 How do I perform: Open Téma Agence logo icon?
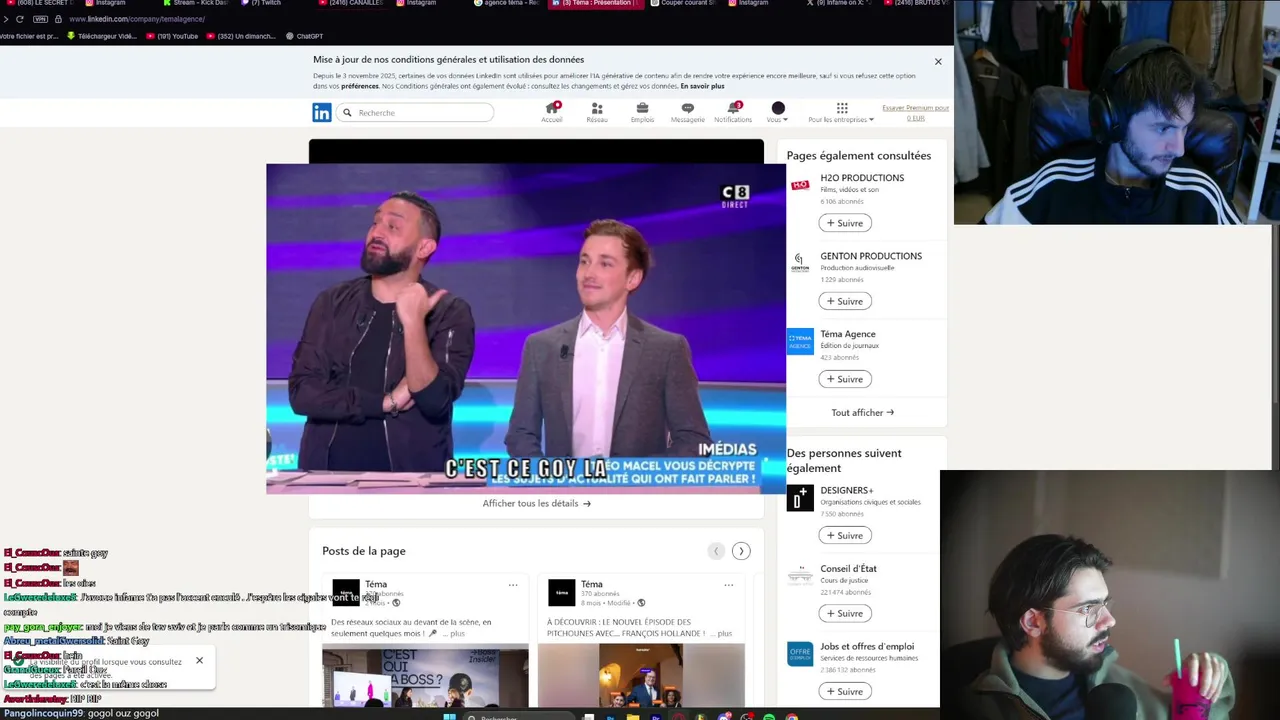(x=800, y=341)
